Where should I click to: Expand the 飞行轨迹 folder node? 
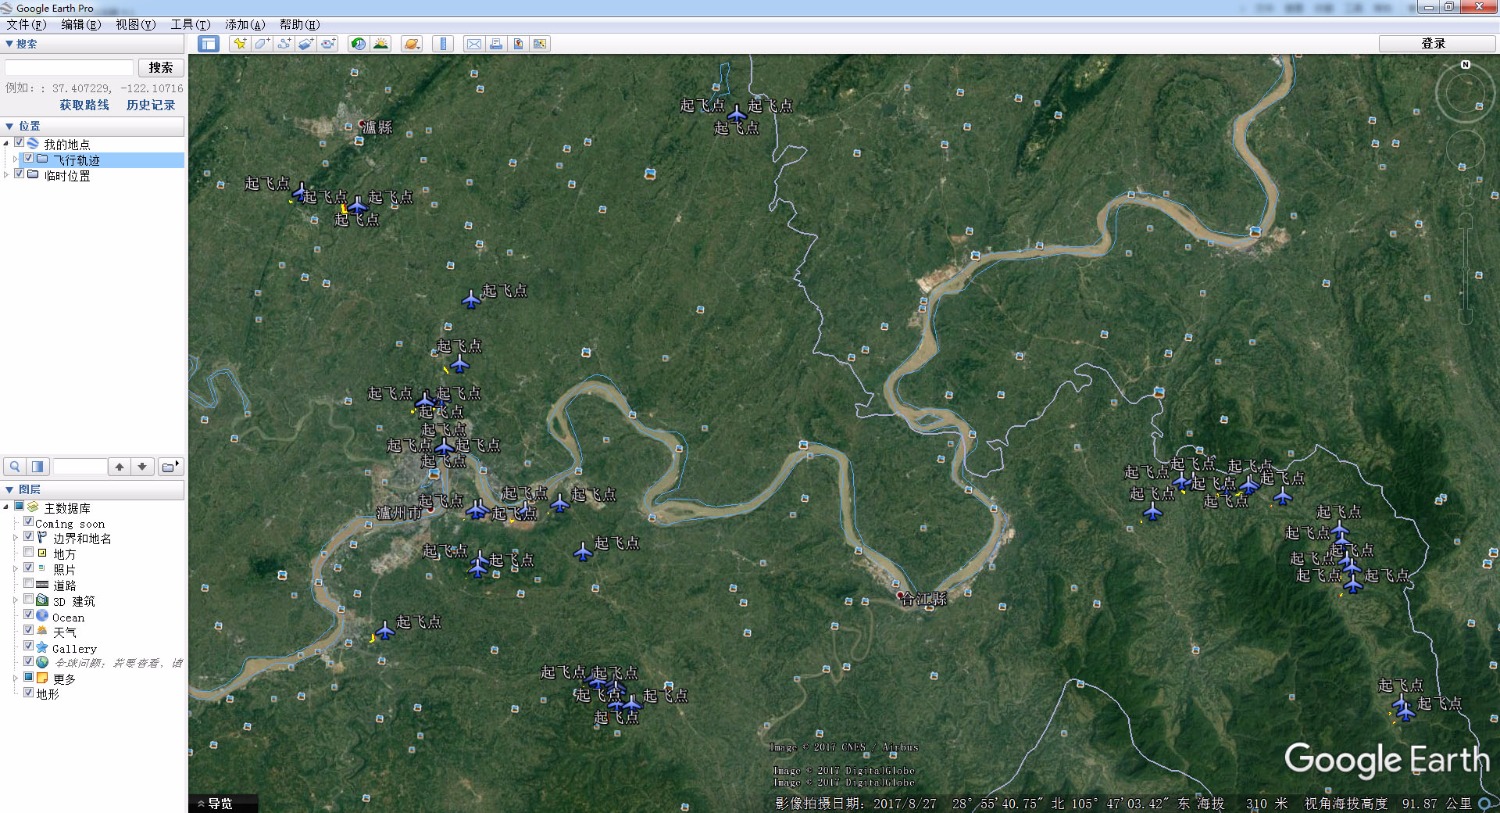[x=15, y=159]
